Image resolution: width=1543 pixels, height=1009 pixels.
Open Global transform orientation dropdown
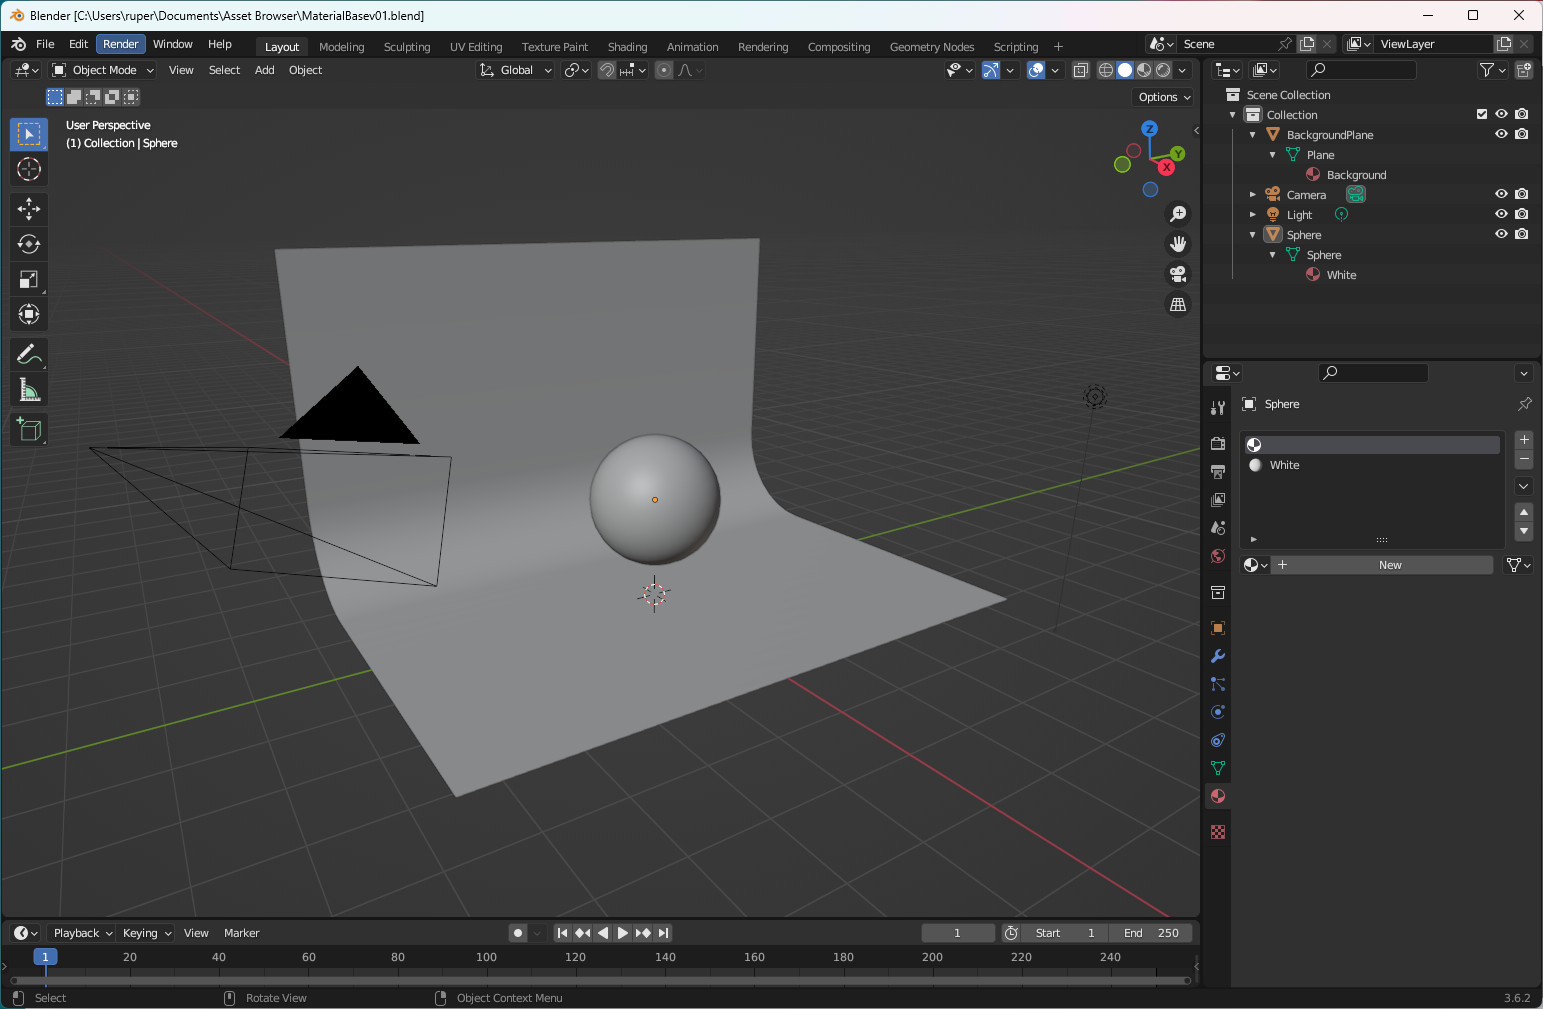pyautogui.click(x=515, y=70)
